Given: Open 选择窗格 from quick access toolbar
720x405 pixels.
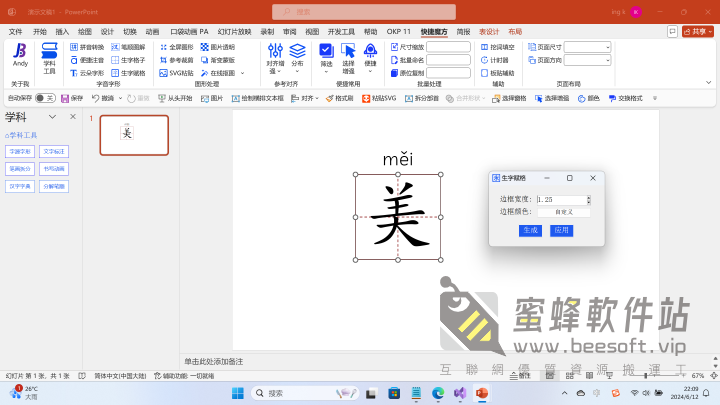Looking at the screenshot, I should coord(509,98).
